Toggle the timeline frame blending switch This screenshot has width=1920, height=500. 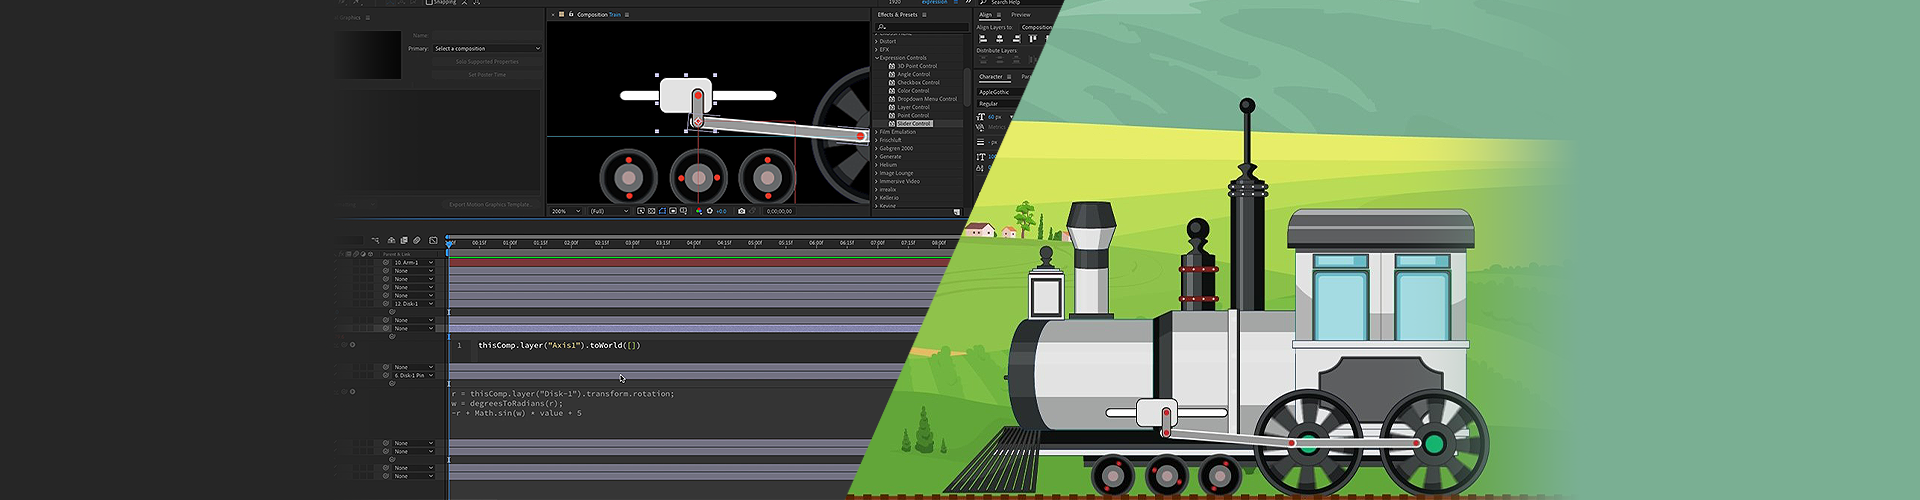404,240
